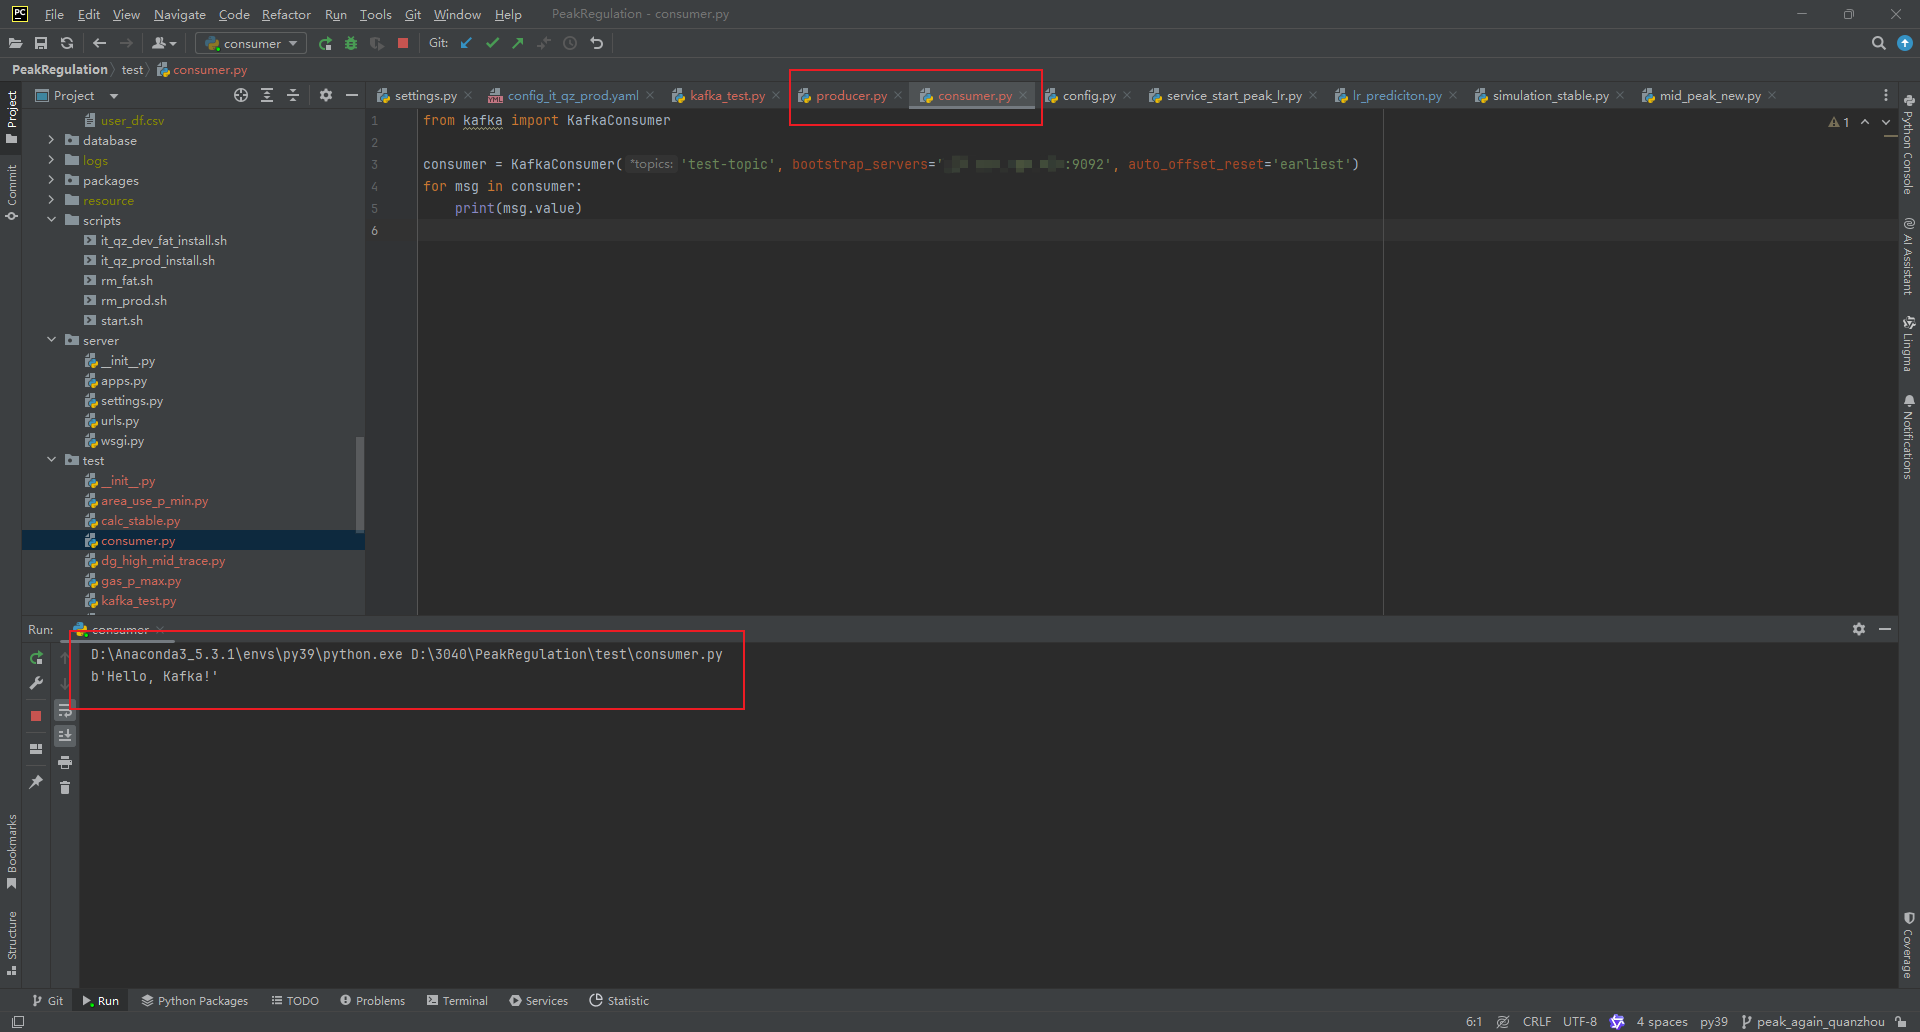Click the peak_again_quanzhou branch widget

point(1812,1022)
